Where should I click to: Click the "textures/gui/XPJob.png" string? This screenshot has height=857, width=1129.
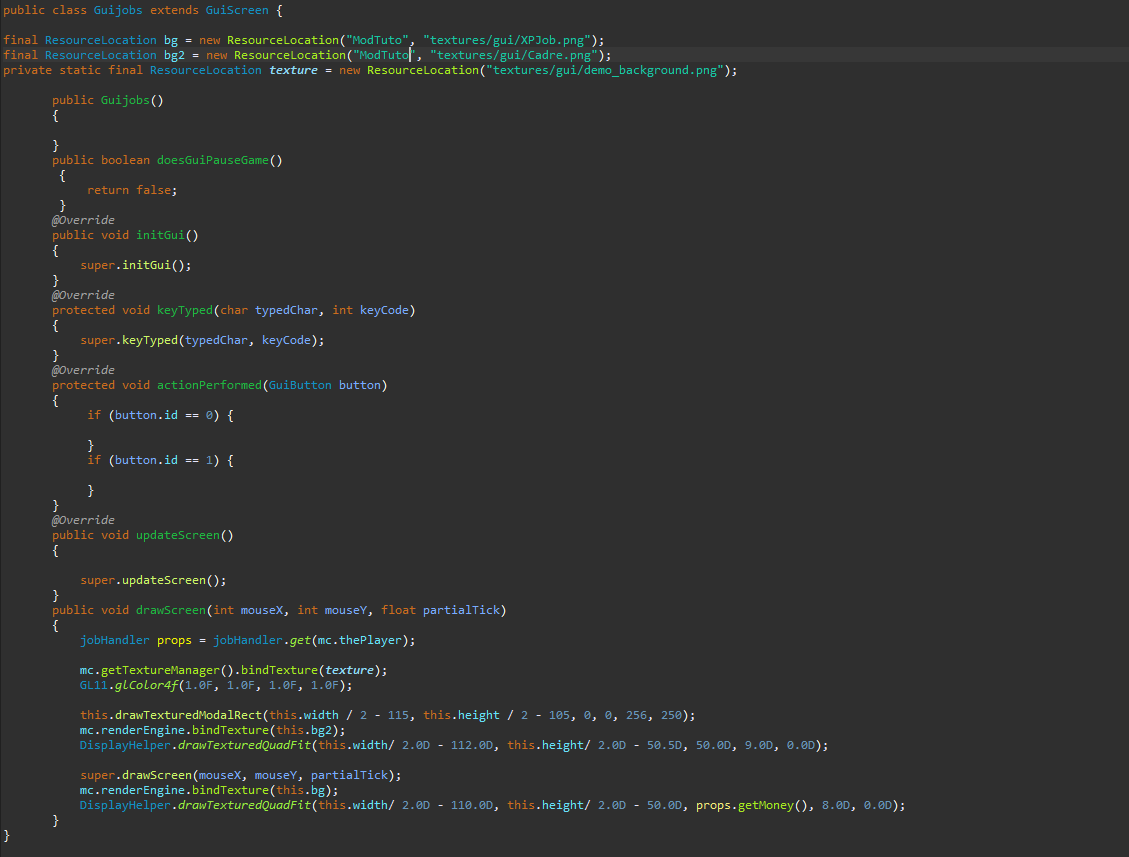pos(505,40)
